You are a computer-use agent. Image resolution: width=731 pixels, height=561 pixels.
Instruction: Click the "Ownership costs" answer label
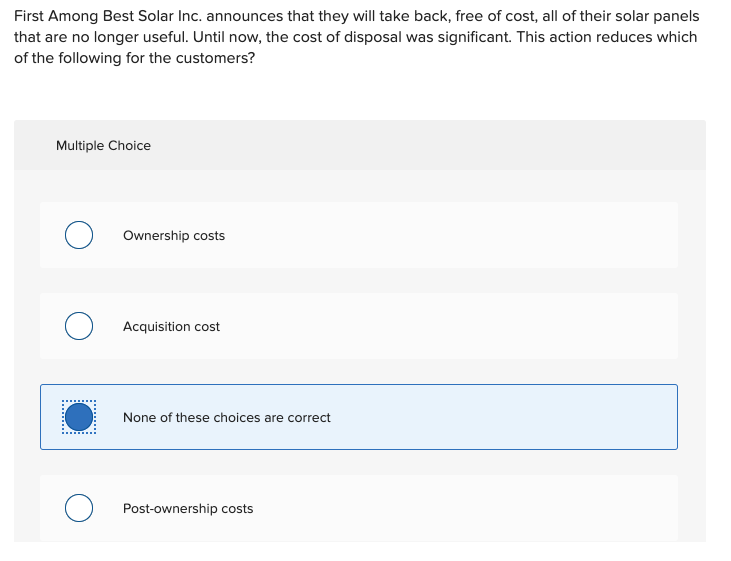click(x=173, y=236)
